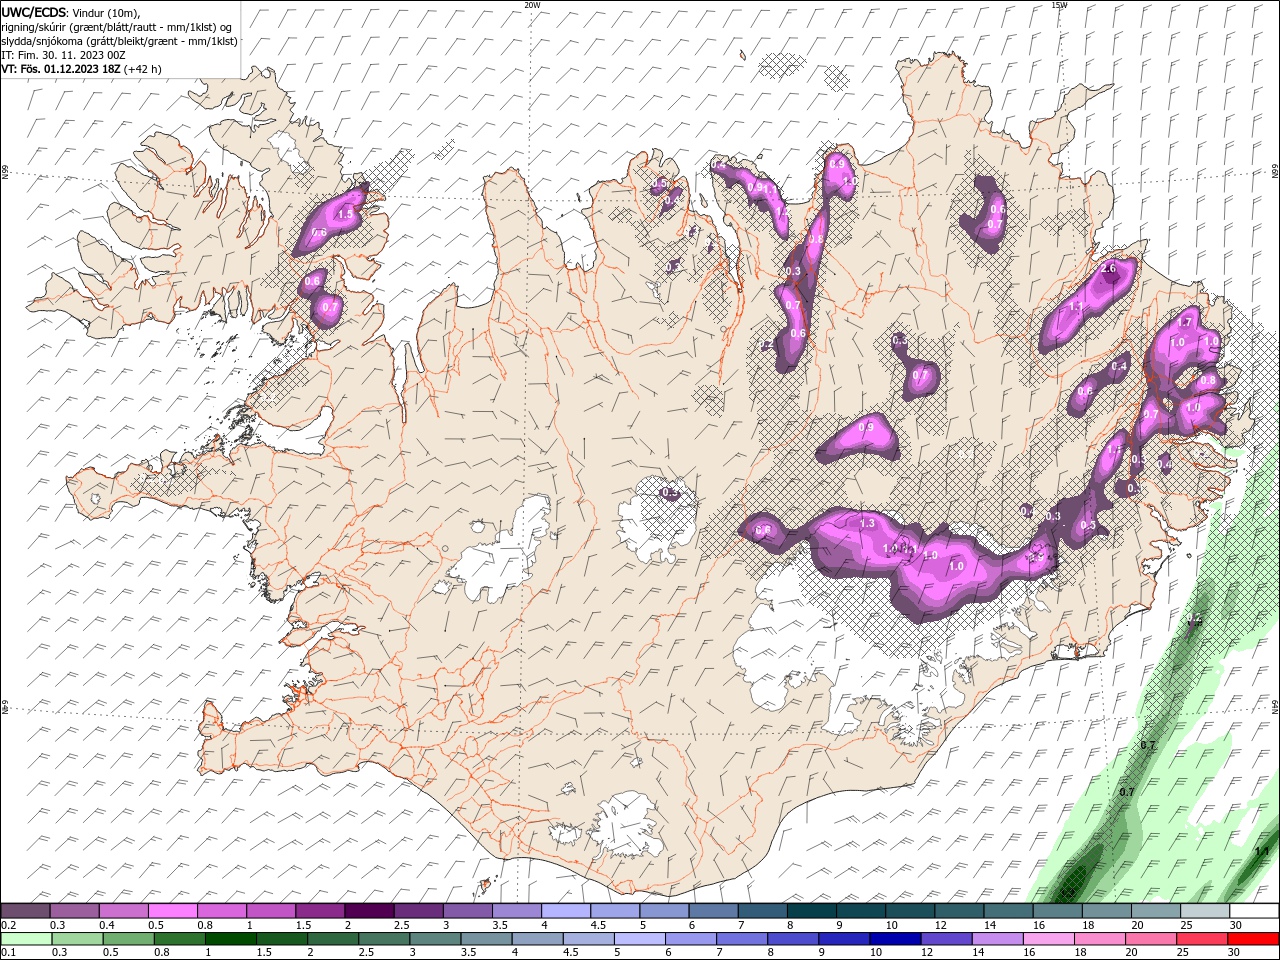Click the 1.7 snowfall value in the east
This screenshot has width=1280, height=960.
click(1185, 323)
